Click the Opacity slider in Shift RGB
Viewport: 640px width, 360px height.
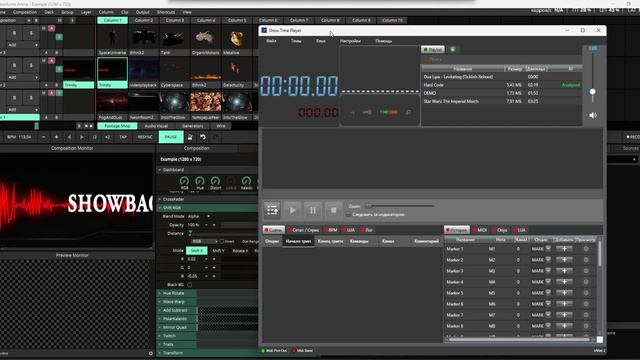(239, 225)
